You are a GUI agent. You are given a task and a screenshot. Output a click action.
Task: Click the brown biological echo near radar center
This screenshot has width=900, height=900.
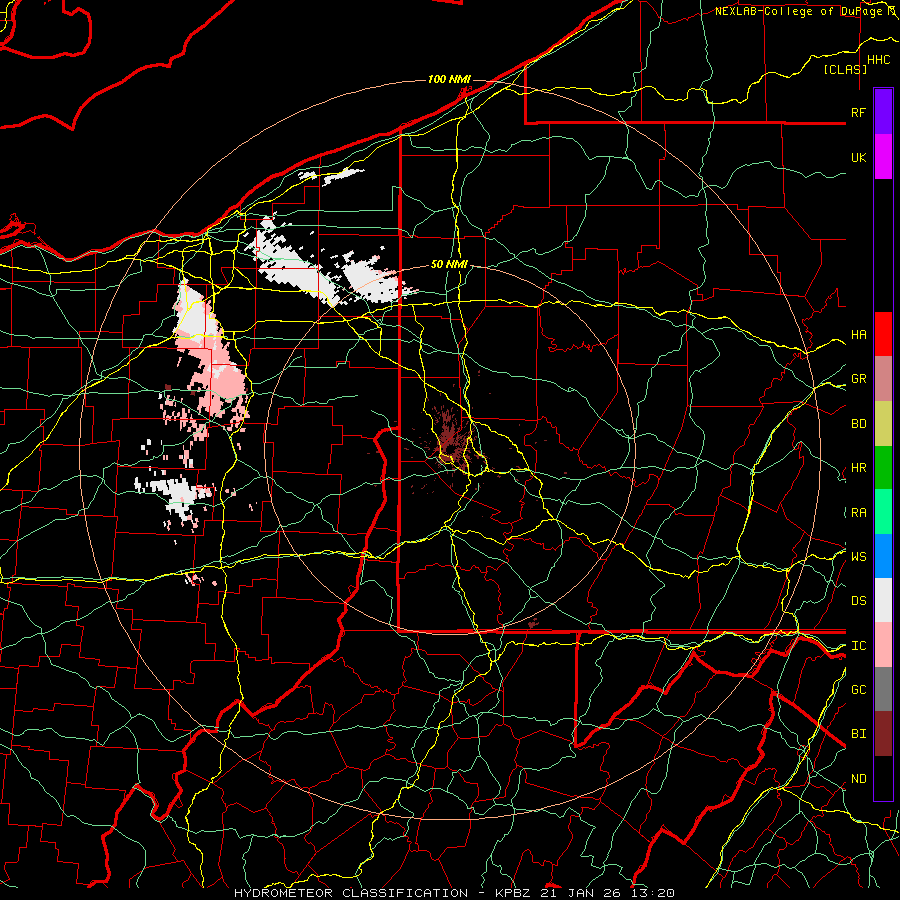[x=451, y=439]
